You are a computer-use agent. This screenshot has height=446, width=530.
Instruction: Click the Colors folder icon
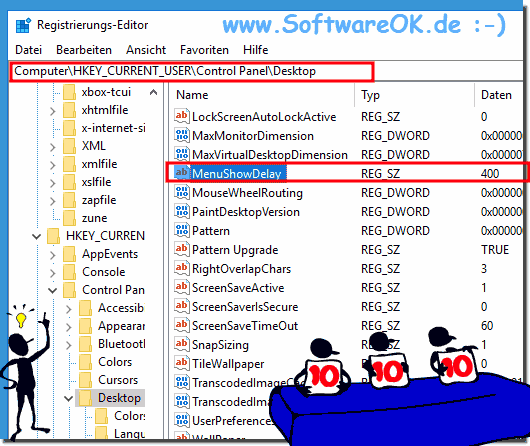pyautogui.click(x=85, y=362)
